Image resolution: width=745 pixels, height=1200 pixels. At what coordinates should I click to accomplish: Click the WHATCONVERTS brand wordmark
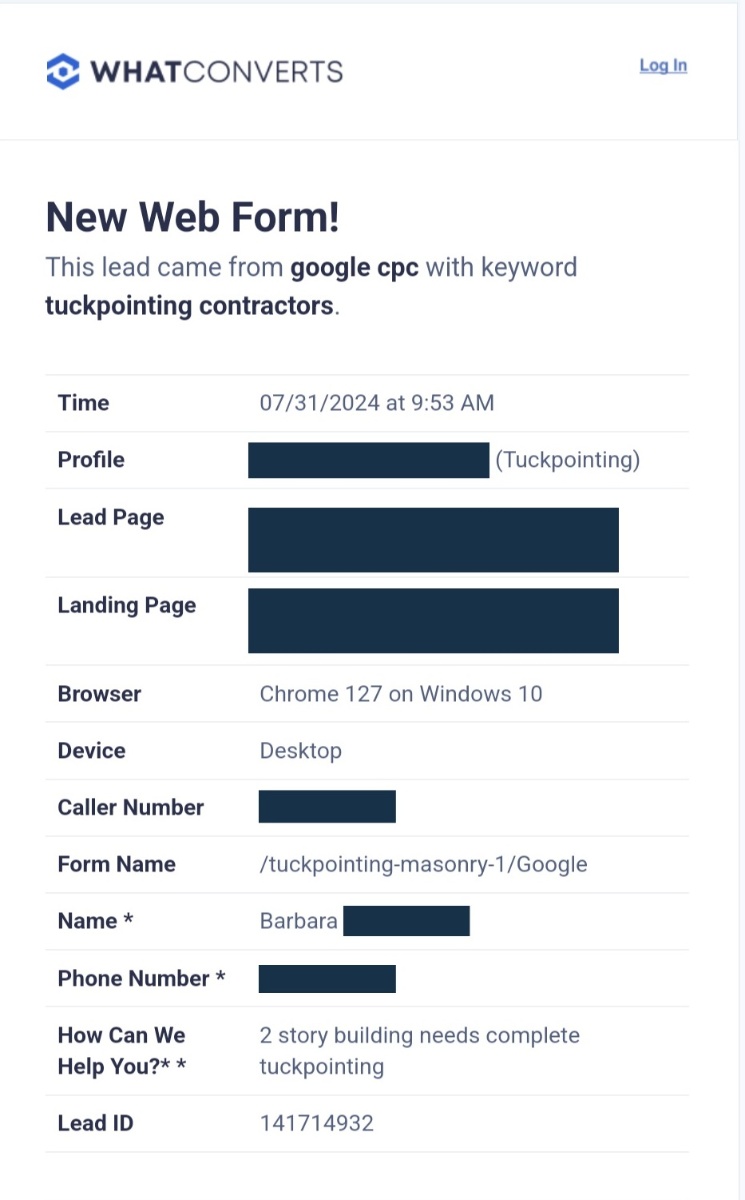tap(216, 72)
